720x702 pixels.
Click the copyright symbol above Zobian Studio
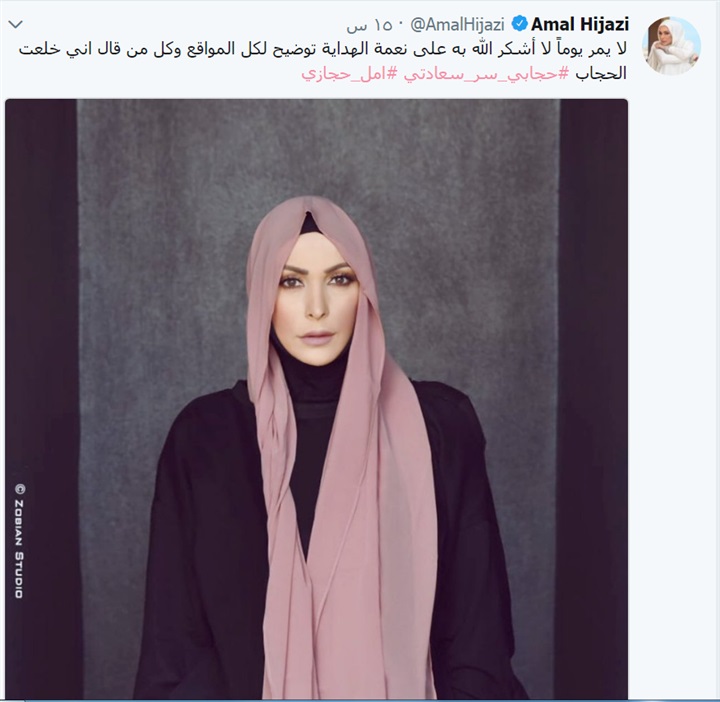click(x=19, y=489)
